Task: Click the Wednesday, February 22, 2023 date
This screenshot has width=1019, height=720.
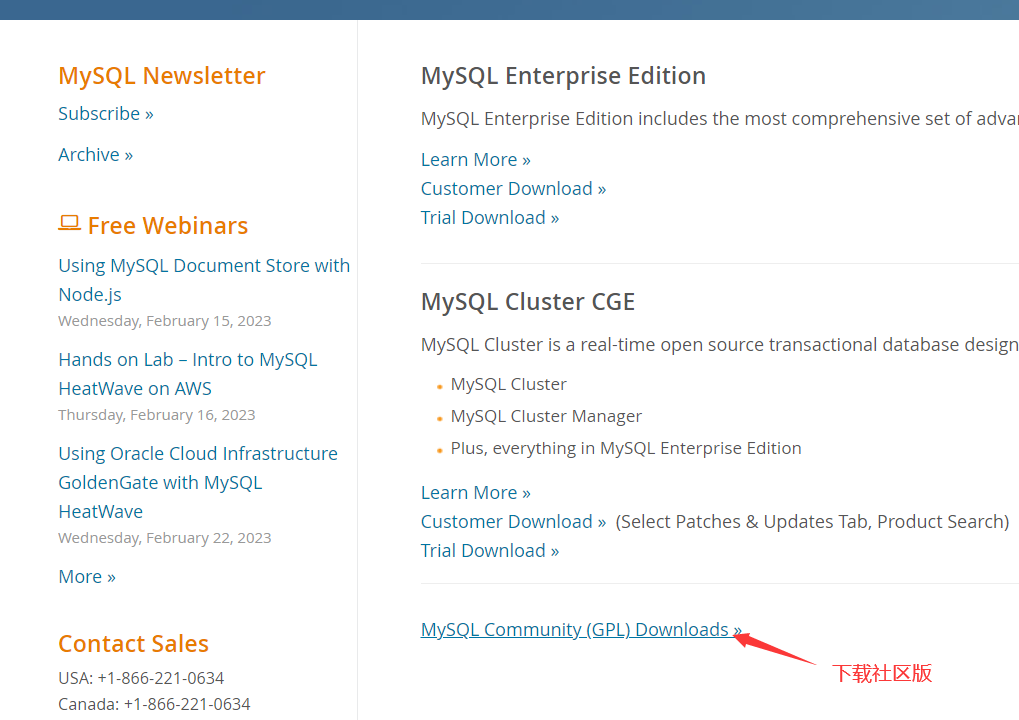Action: pos(164,538)
